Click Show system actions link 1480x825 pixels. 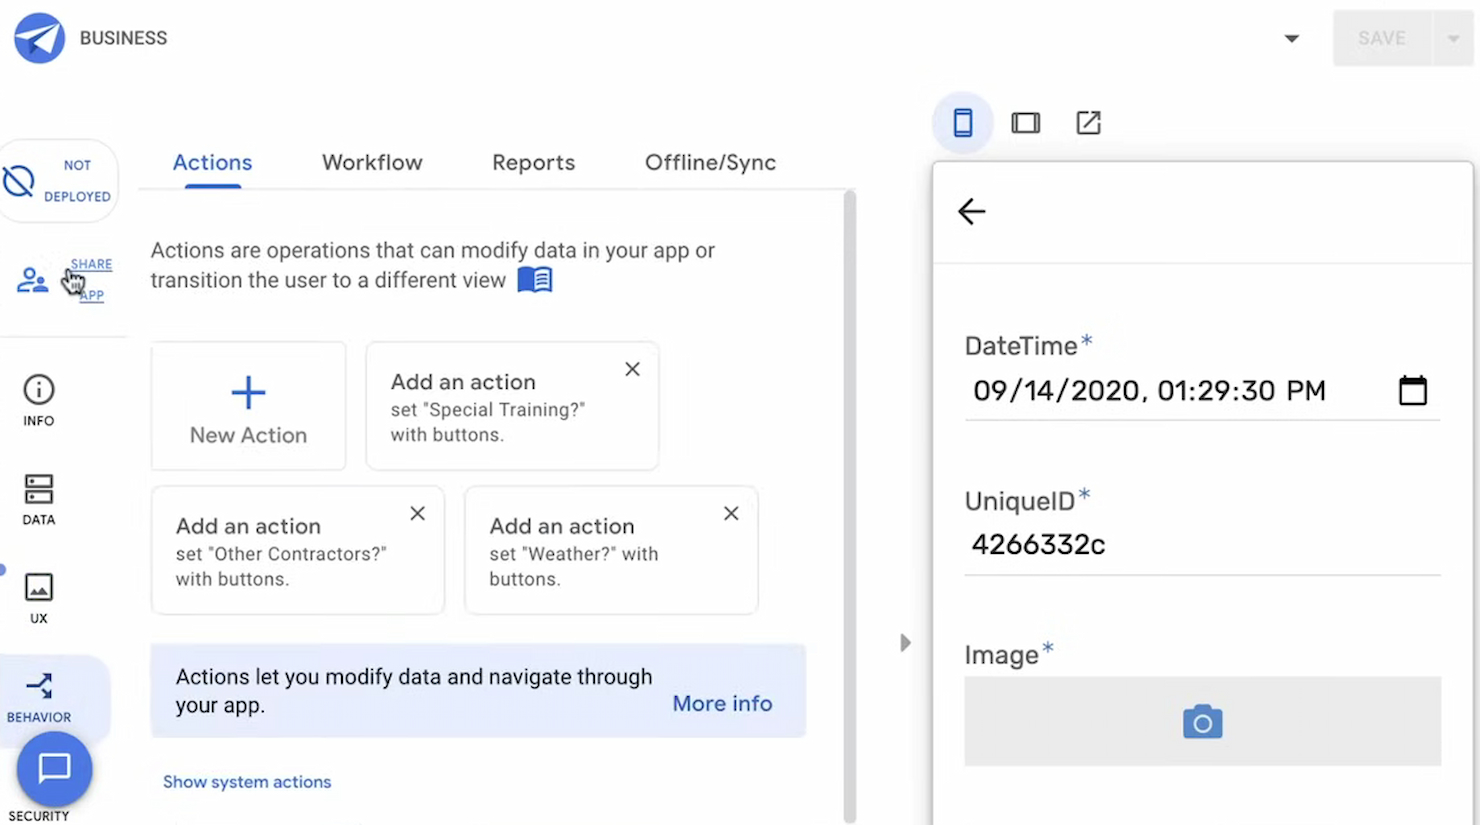pyautogui.click(x=247, y=782)
